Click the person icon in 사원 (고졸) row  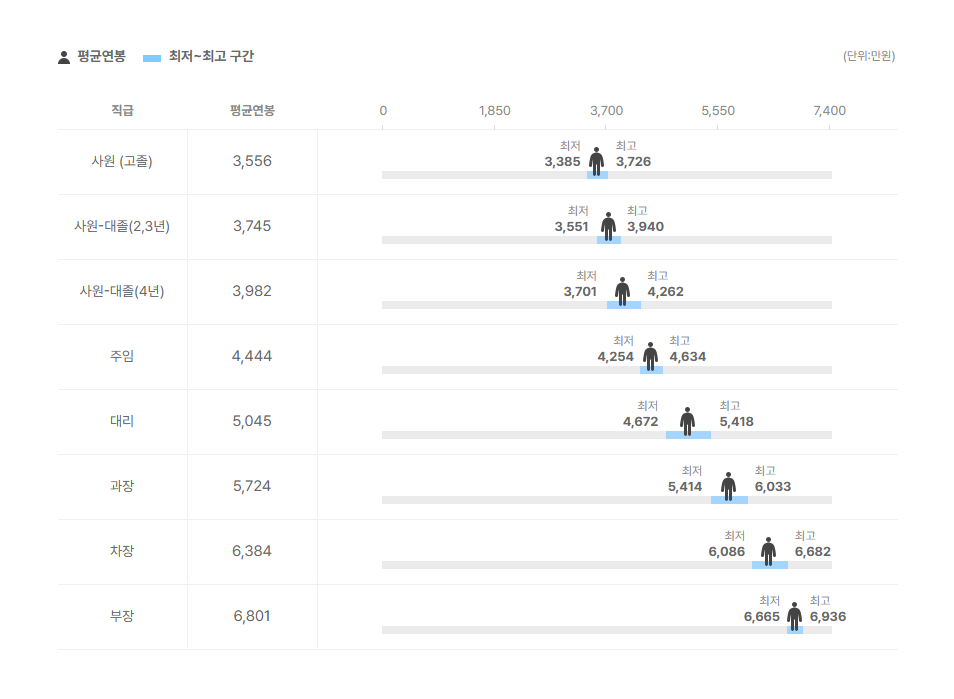[x=596, y=162]
